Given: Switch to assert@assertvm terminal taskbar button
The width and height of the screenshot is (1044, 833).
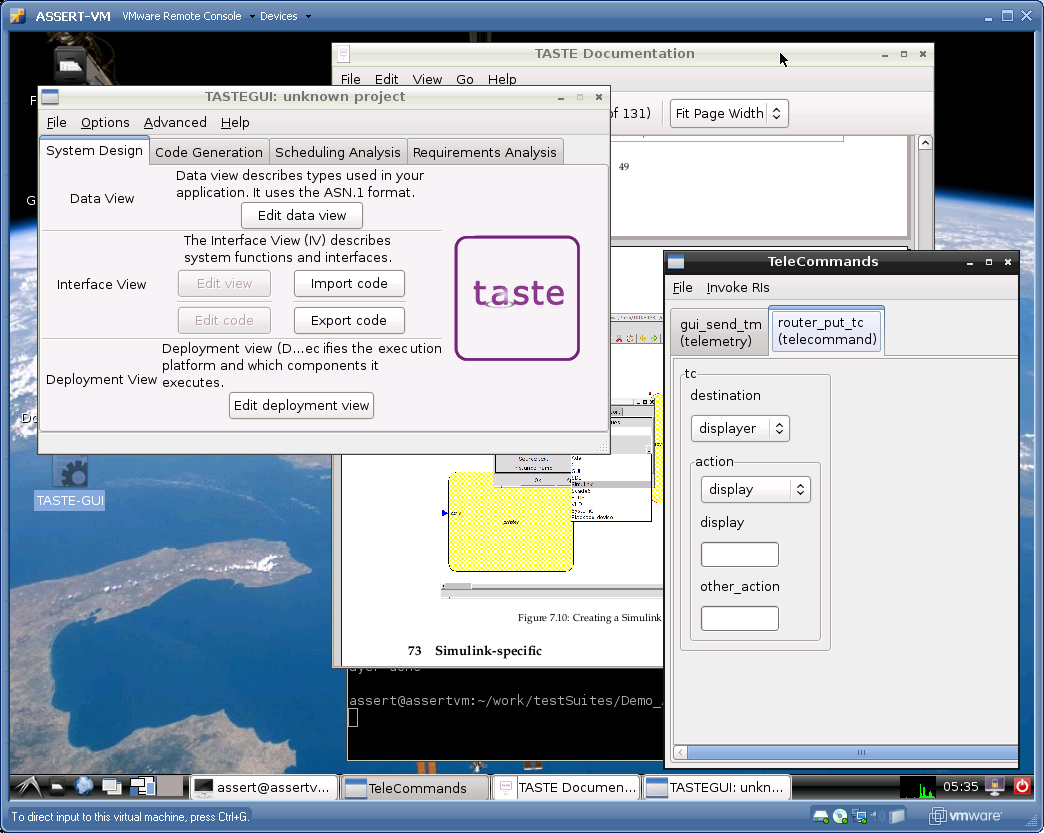Looking at the screenshot, I should point(263,787).
